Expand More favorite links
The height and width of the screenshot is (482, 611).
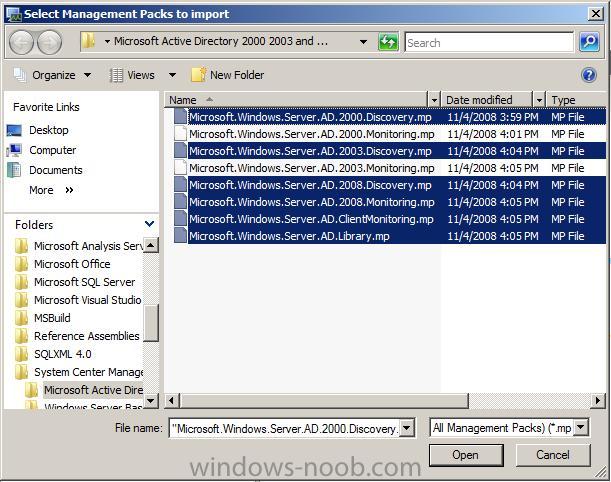51,190
